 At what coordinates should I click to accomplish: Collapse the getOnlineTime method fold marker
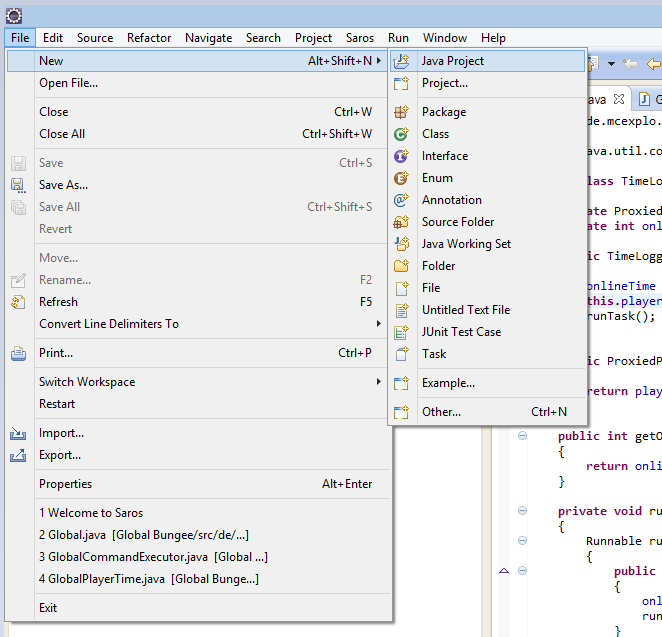[x=522, y=435]
